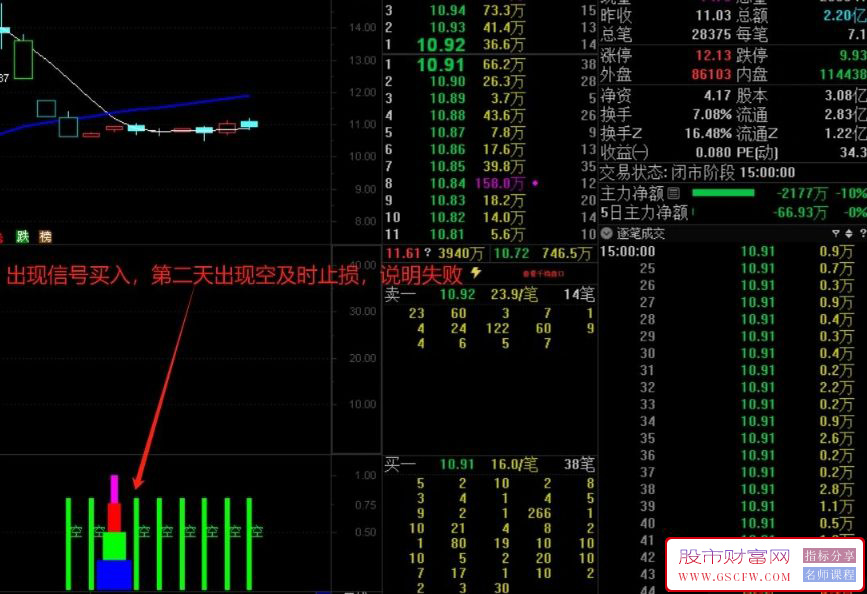Click the up-down sort icon in 逐笔成交 header
Screen dimensions: 867x594
coord(849,233)
